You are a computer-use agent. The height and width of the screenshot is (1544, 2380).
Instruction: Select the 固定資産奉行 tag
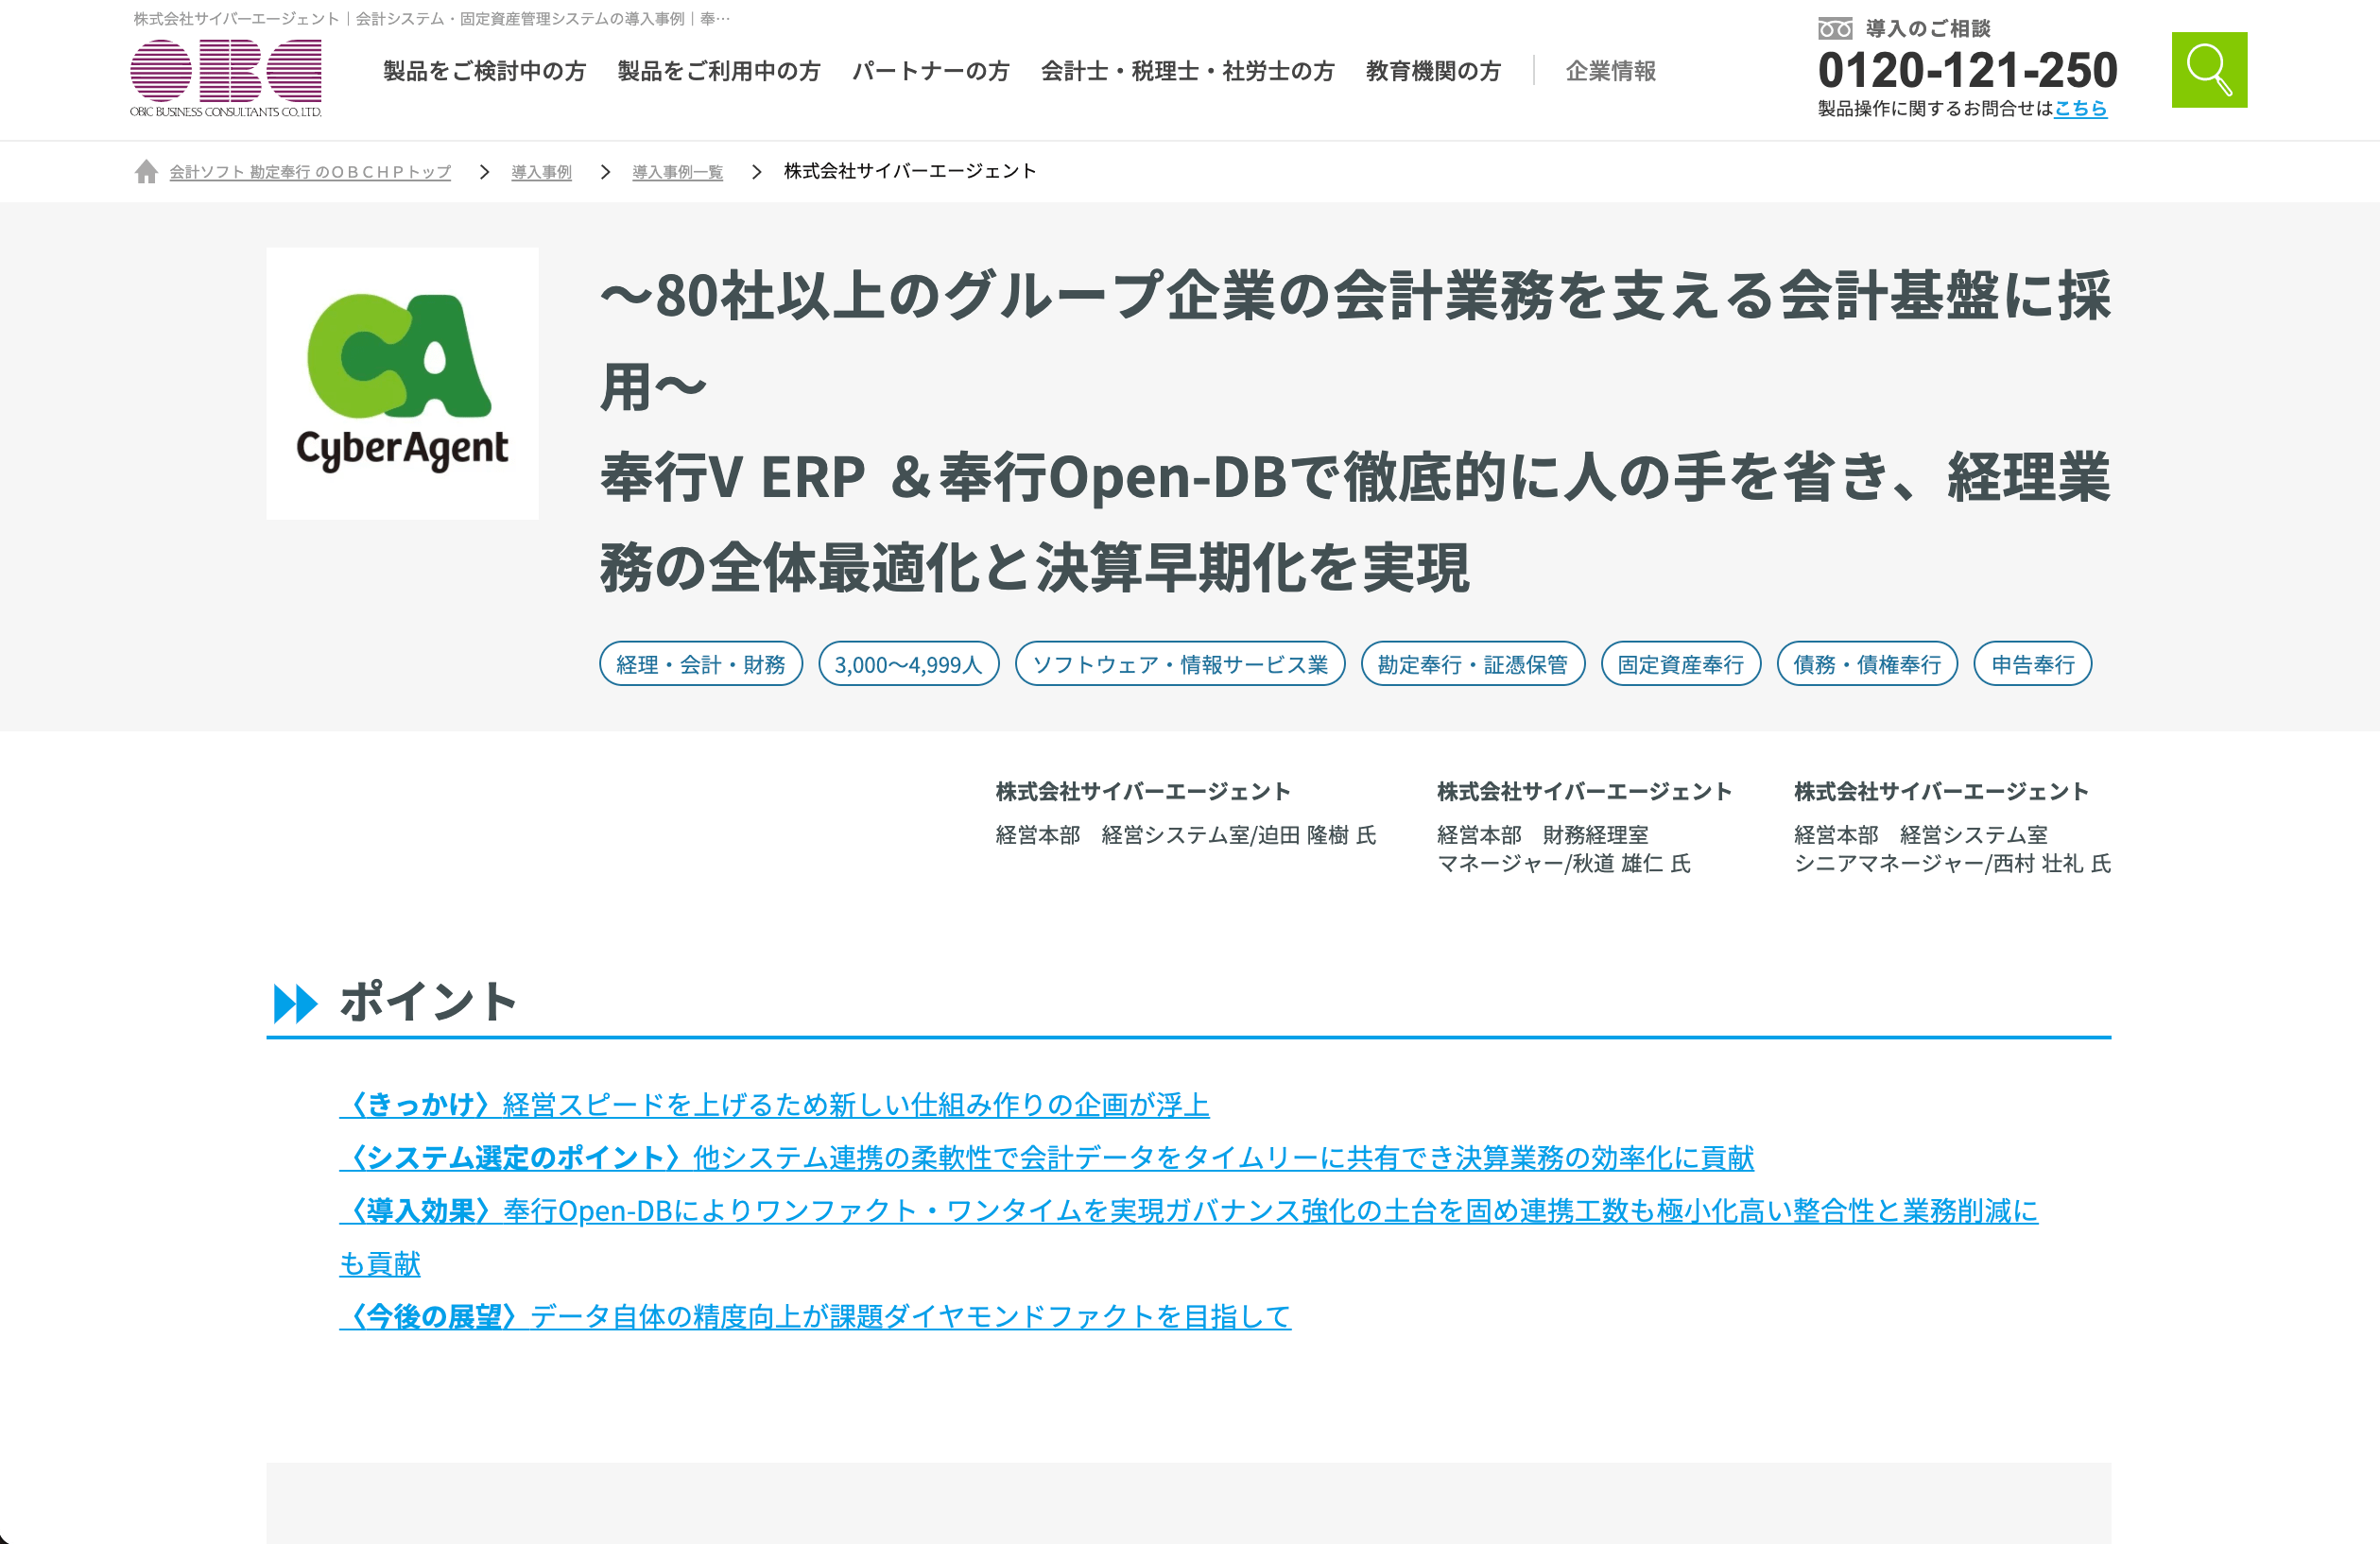[1680, 664]
